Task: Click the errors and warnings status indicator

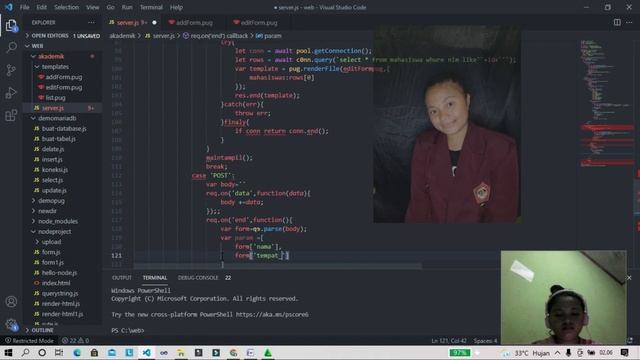Action: tap(75, 340)
